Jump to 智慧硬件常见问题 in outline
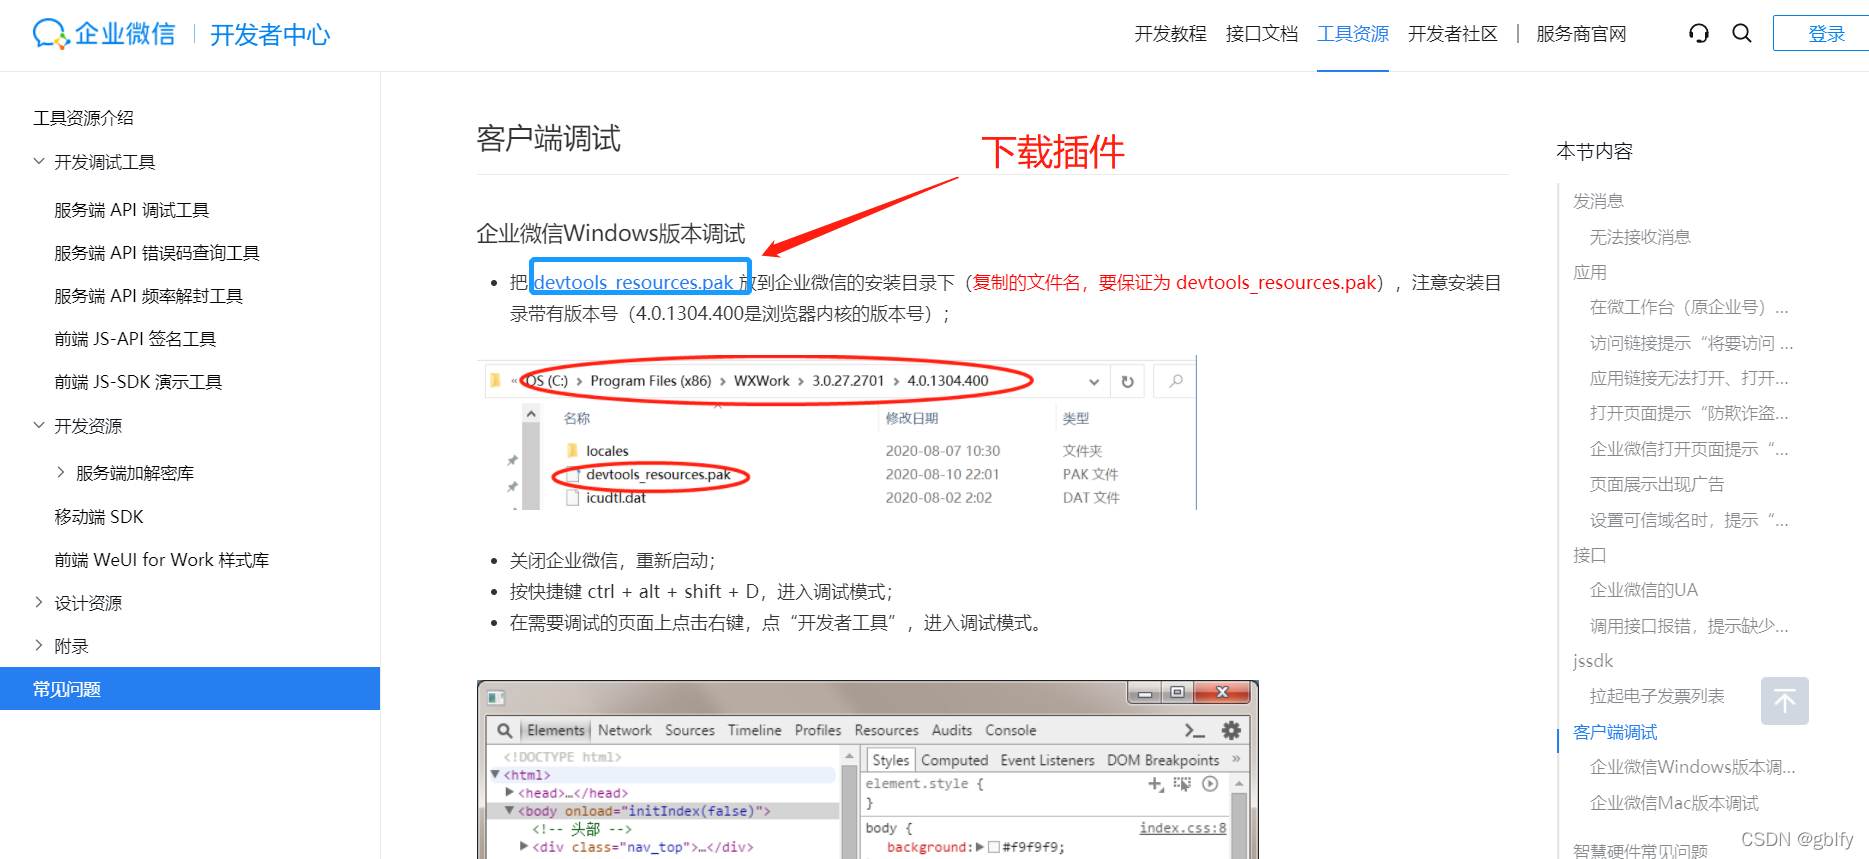 point(1640,850)
